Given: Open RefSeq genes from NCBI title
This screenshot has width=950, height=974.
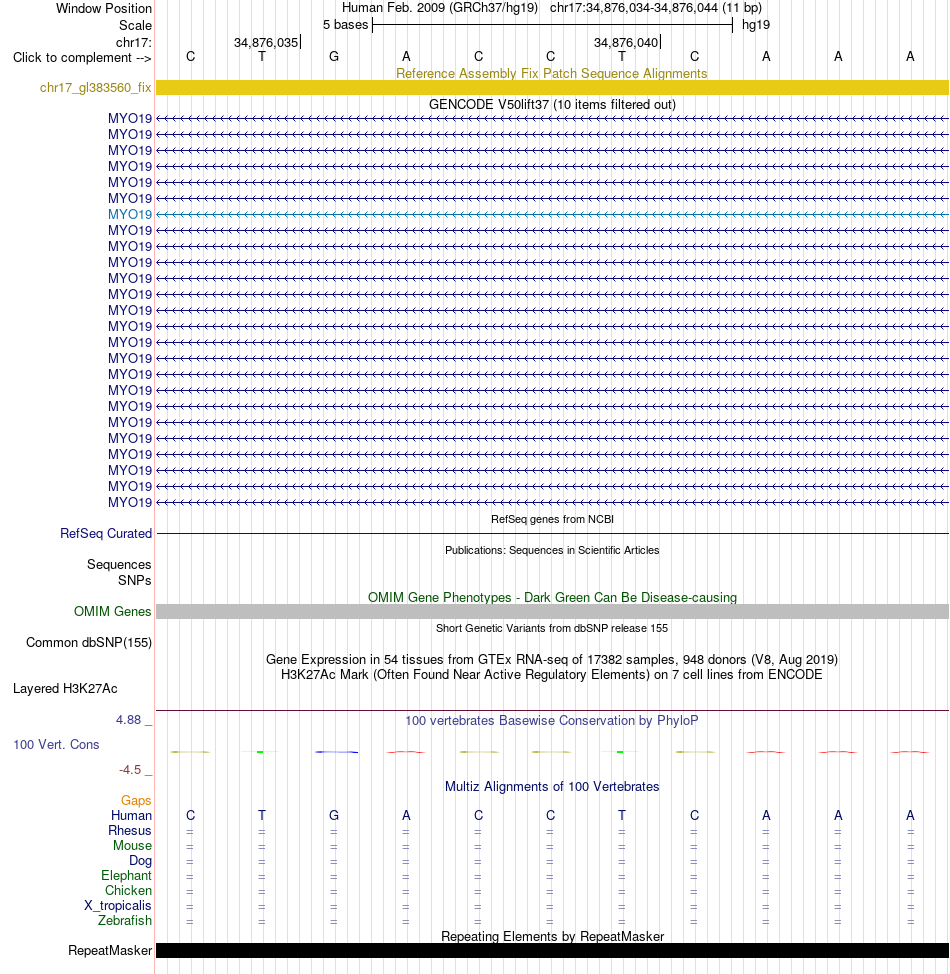Looking at the screenshot, I should 552,519.
